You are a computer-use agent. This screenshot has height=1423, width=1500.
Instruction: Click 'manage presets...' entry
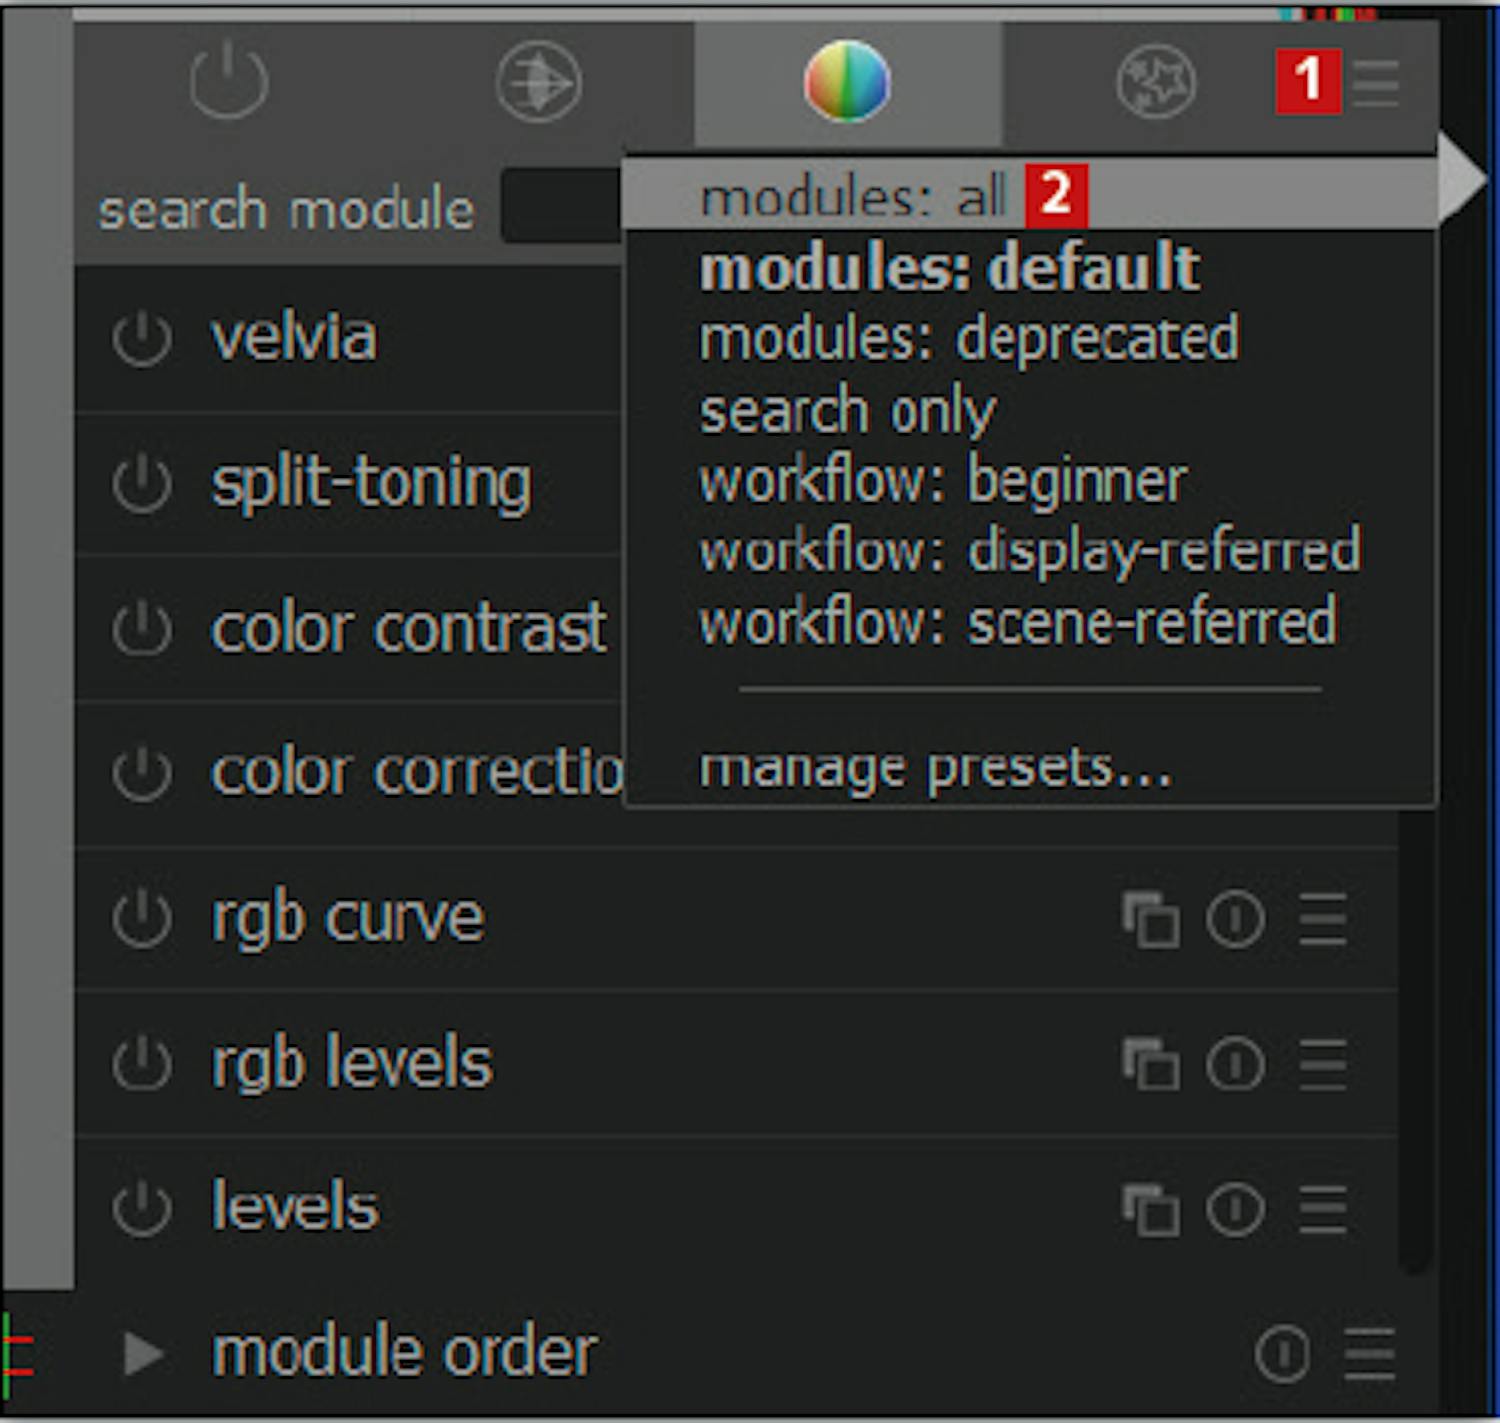coord(934,768)
